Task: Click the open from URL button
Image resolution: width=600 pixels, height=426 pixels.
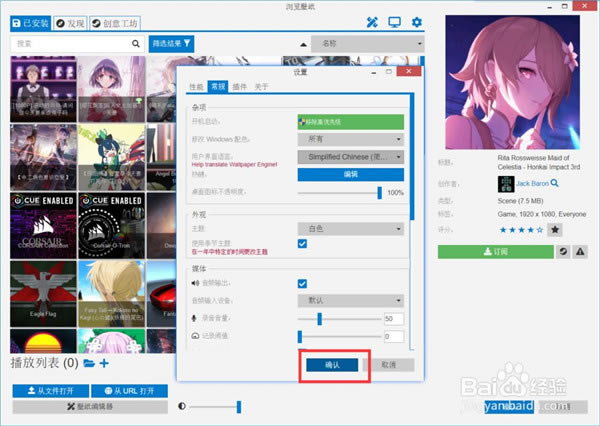Action: click(129, 391)
